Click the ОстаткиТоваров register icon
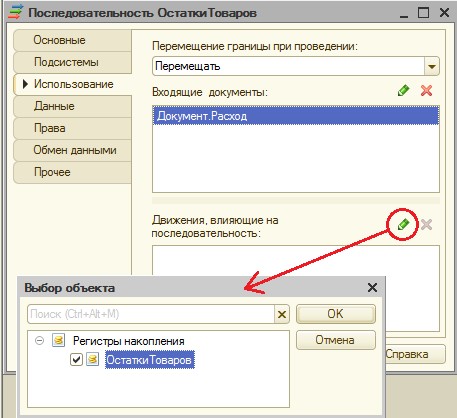The width and height of the screenshot is (457, 418). (x=93, y=359)
